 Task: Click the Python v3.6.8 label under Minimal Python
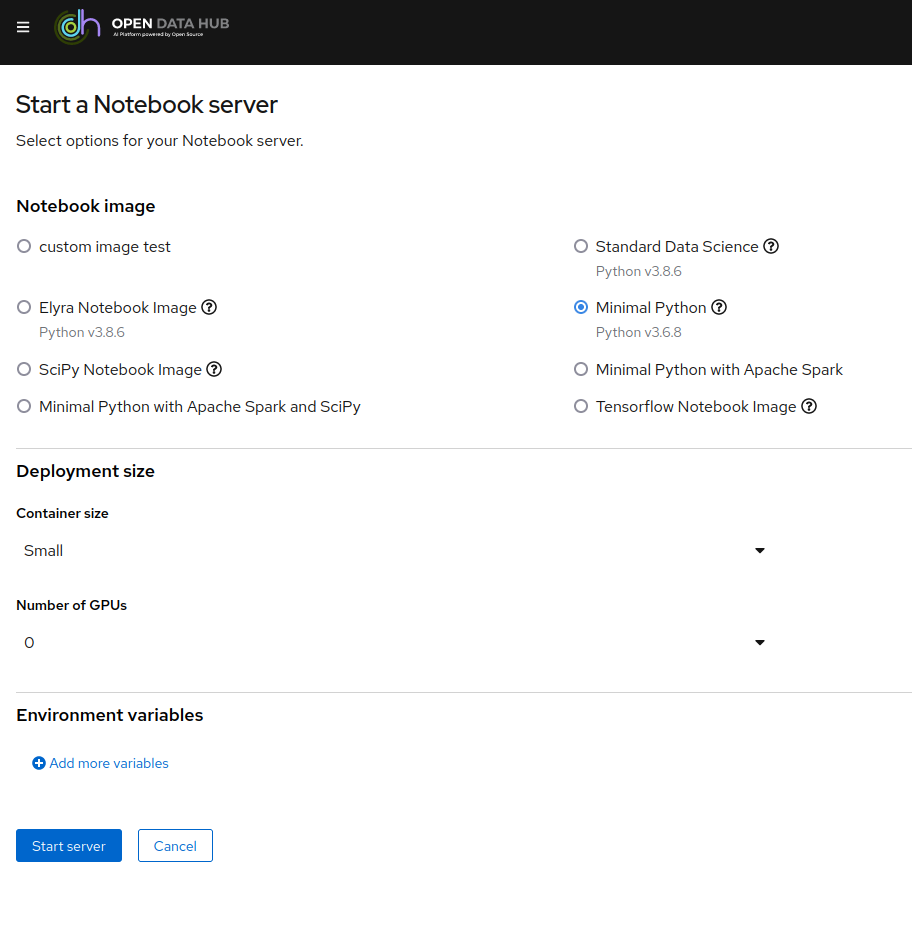tap(638, 332)
